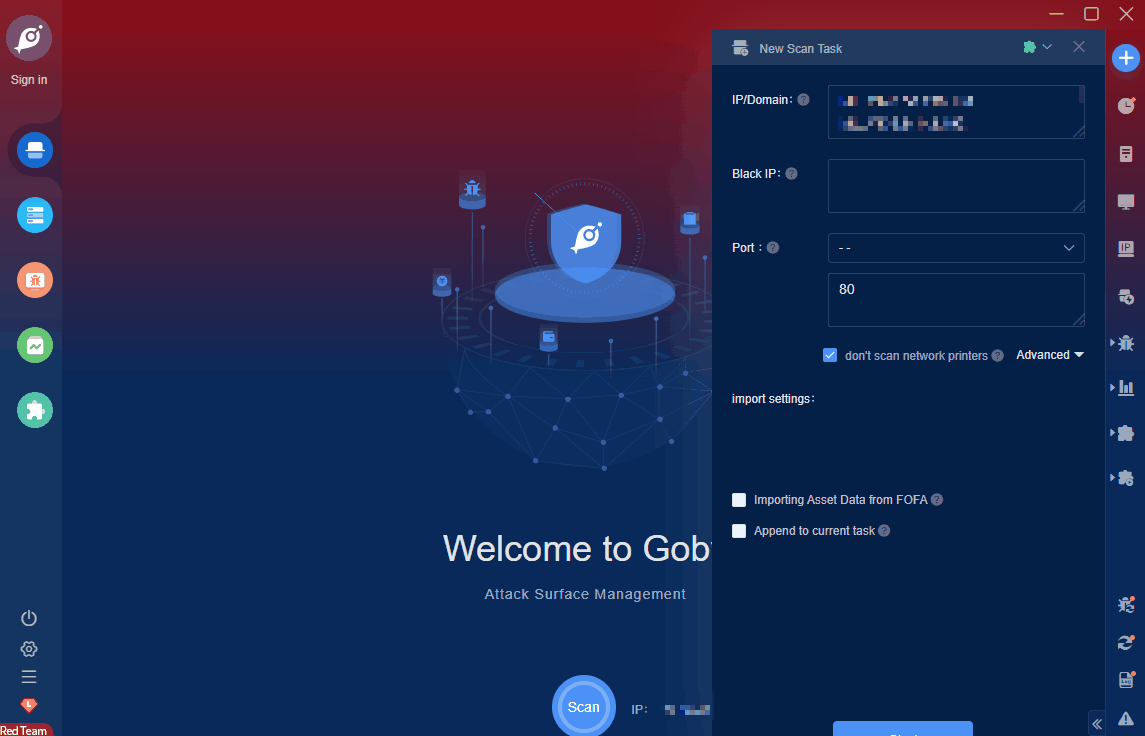The height and width of the screenshot is (736, 1145).
Task: Open the Extensions puzzle icon in left sidebar
Action: tap(35, 410)
